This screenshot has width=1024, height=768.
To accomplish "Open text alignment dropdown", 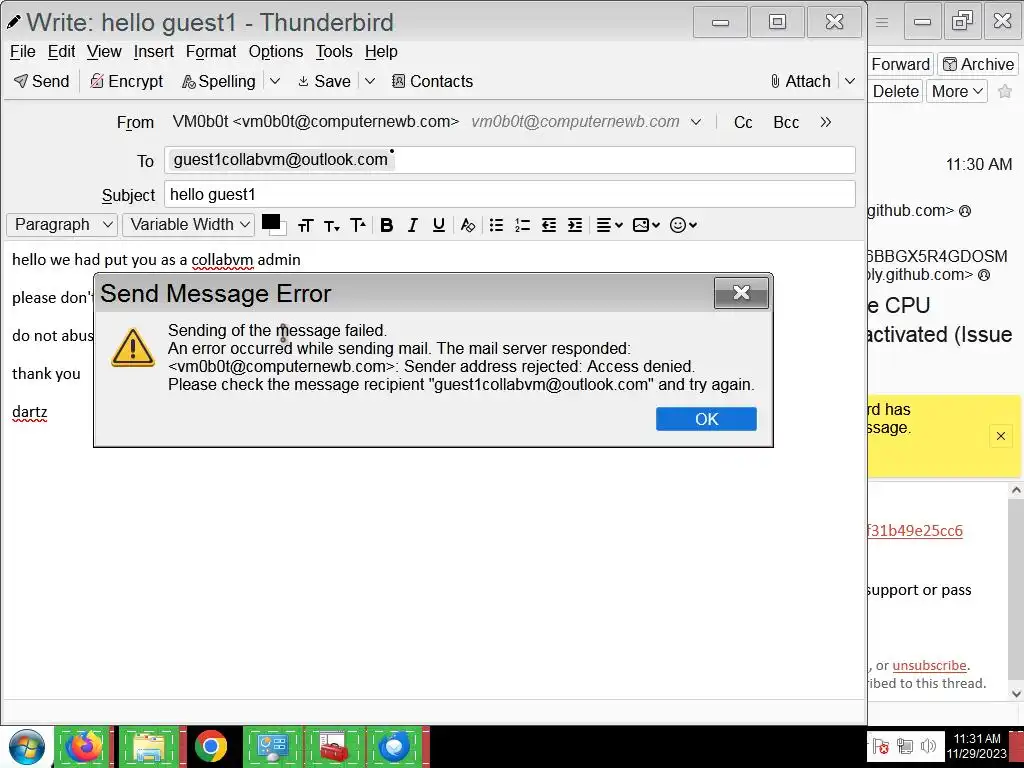I will click(x=610, y=225).
